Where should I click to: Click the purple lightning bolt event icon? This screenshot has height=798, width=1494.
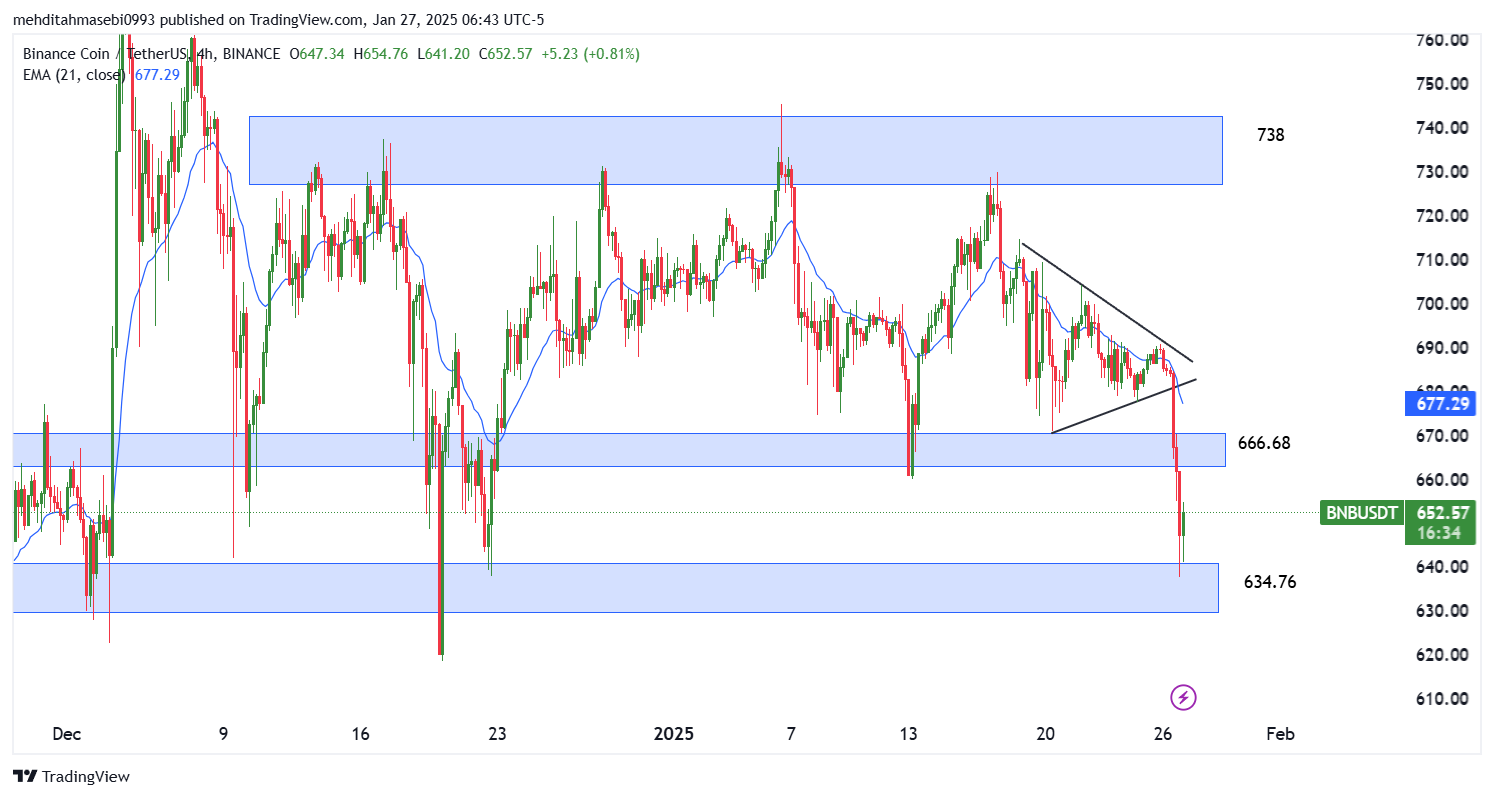1183,697
